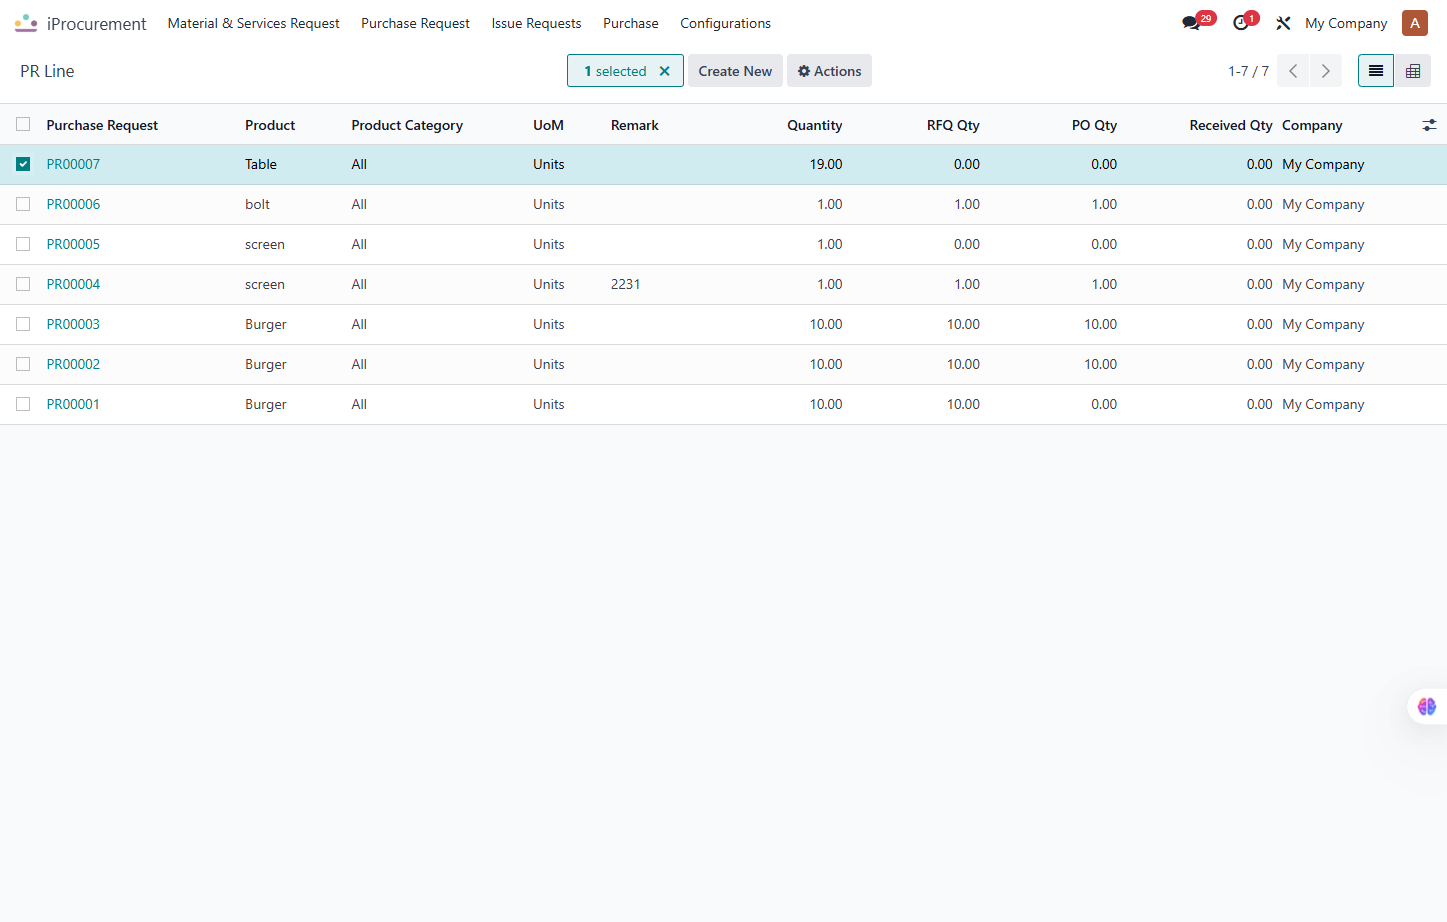Check the PR00004 row checkbox
Image resolution: width=1447 pixels, height=922 pixels.
[23, 284]
